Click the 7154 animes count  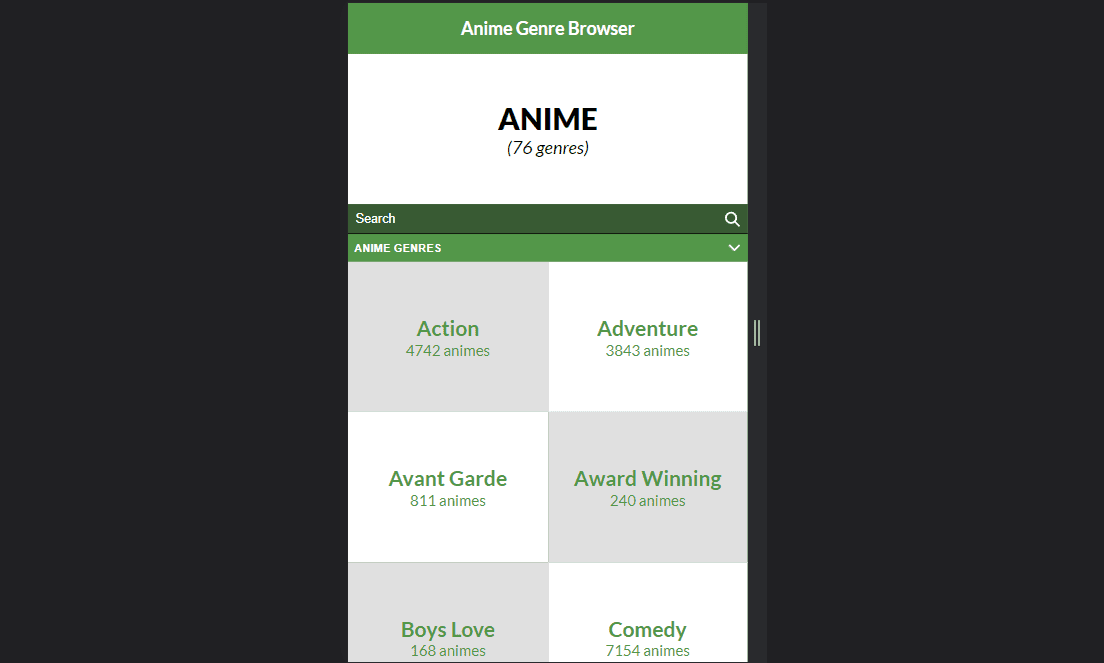pyautogui.click(x=647, y=651)
